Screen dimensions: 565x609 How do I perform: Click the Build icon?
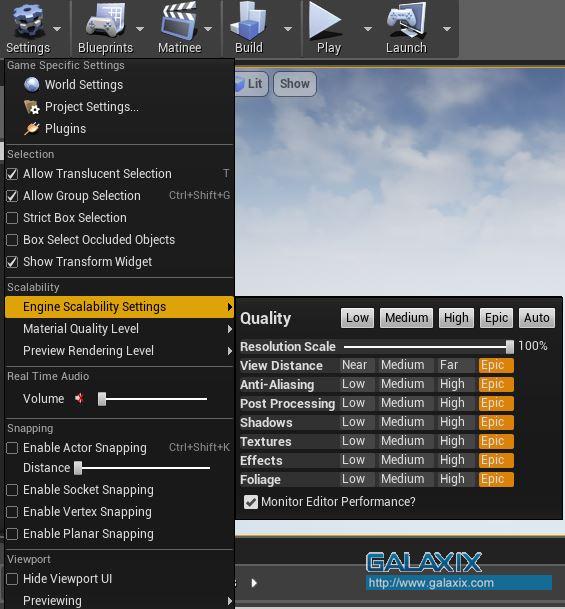pyautogui.click(x=249, y=21)
